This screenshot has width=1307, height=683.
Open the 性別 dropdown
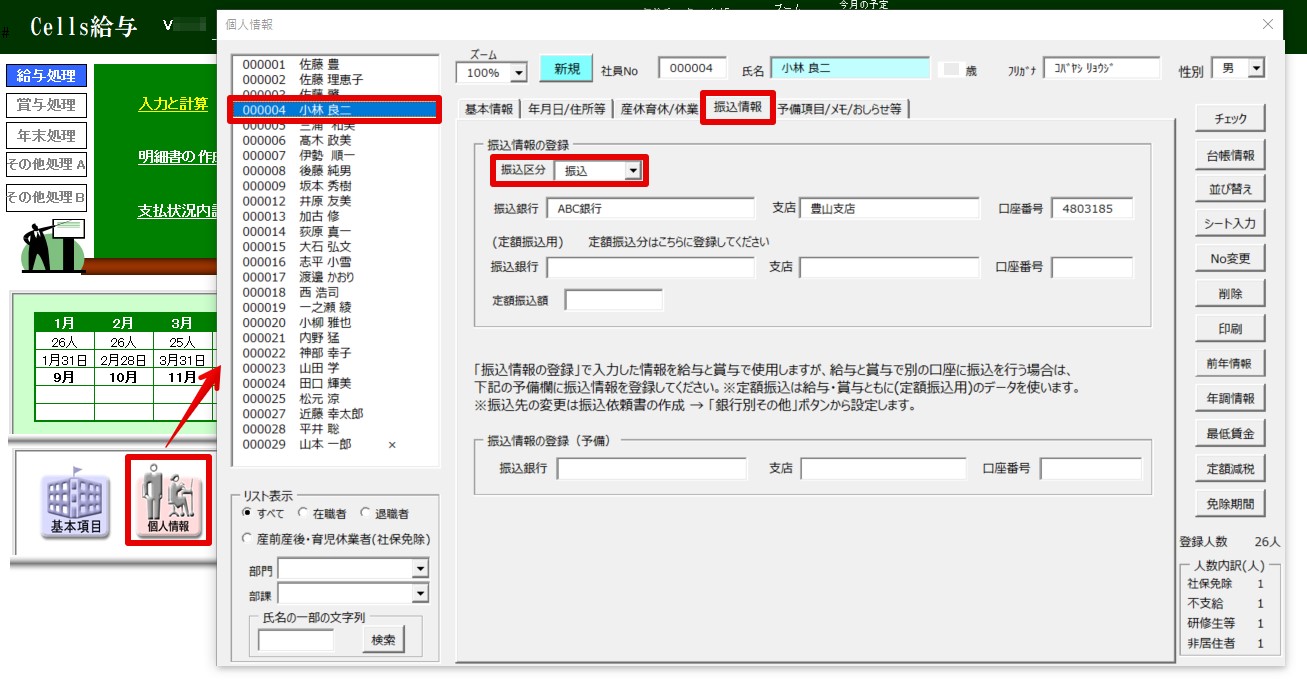(x=1256, y=69)
